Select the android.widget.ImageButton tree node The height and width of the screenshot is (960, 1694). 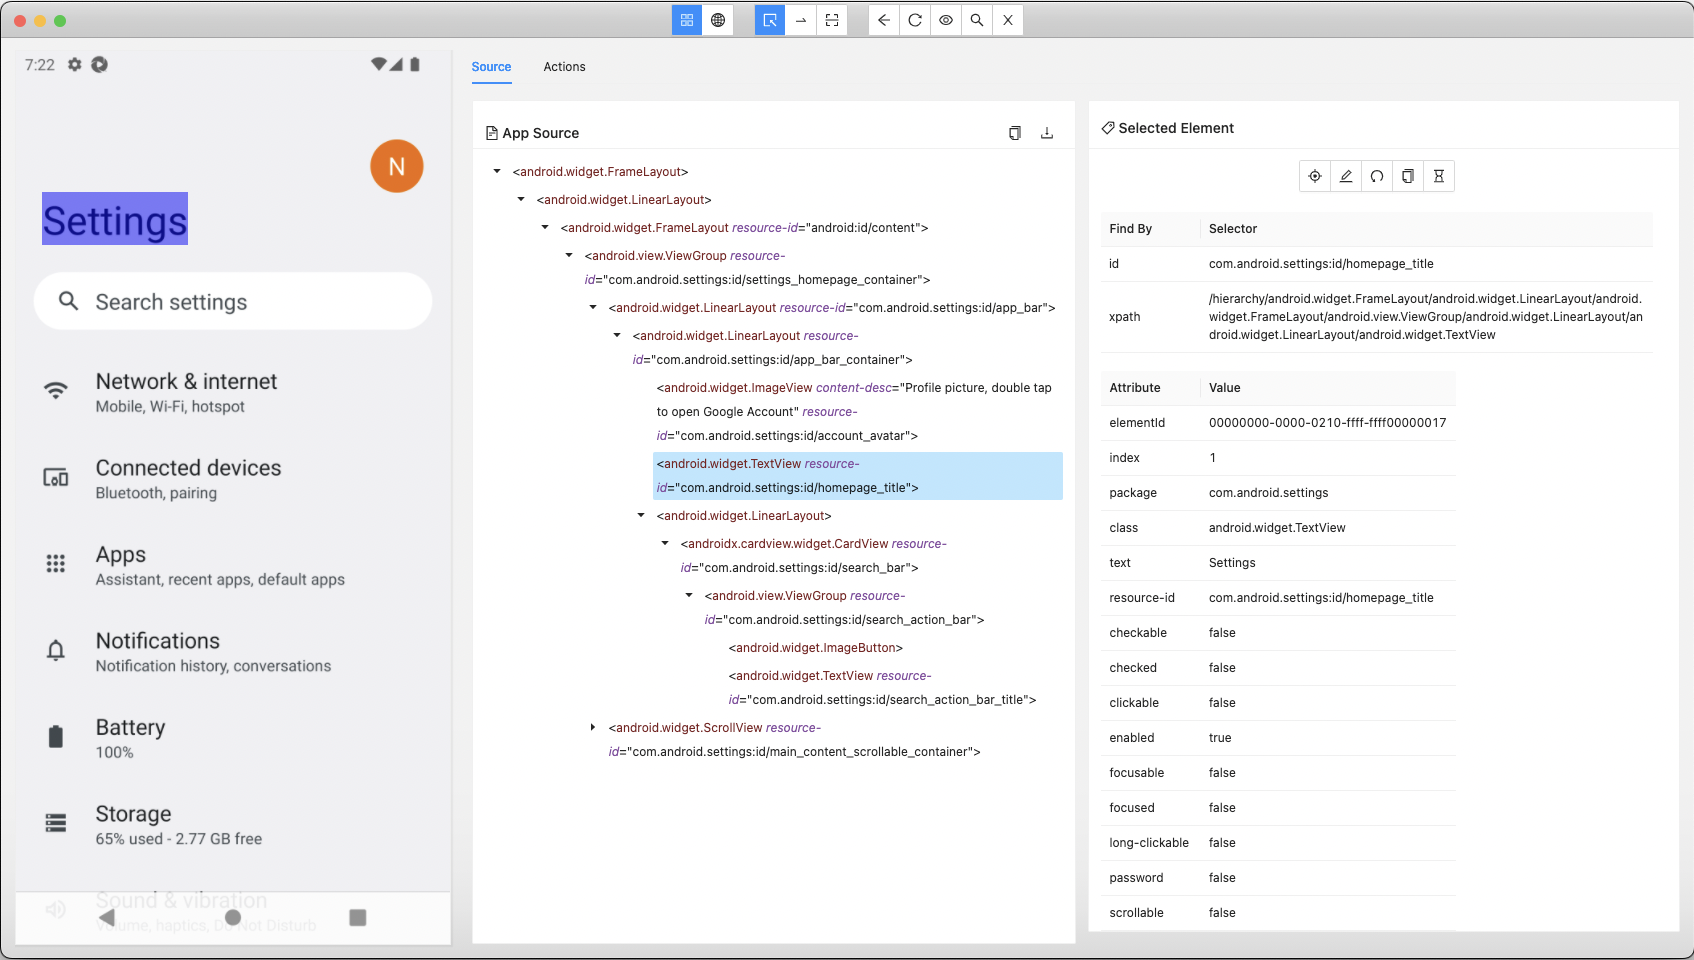coord(816,648)
